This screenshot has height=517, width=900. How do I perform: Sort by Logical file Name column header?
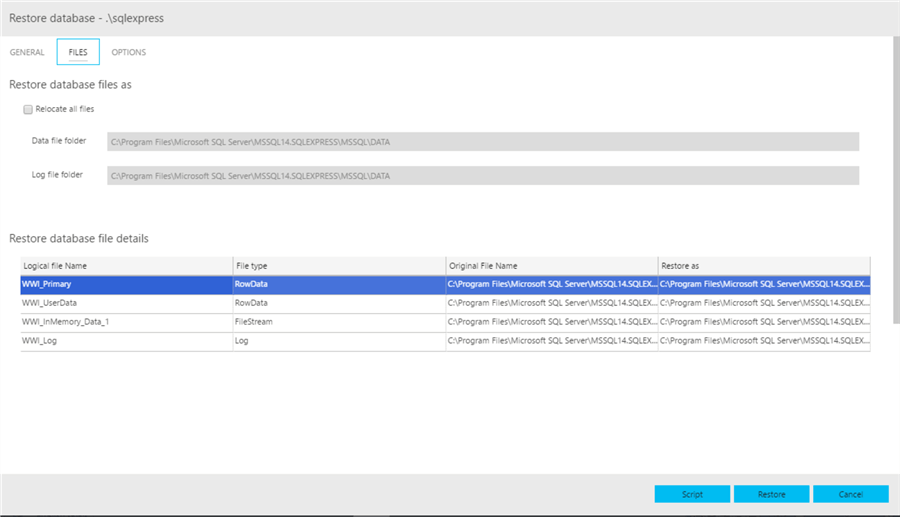tap(125, 266)
